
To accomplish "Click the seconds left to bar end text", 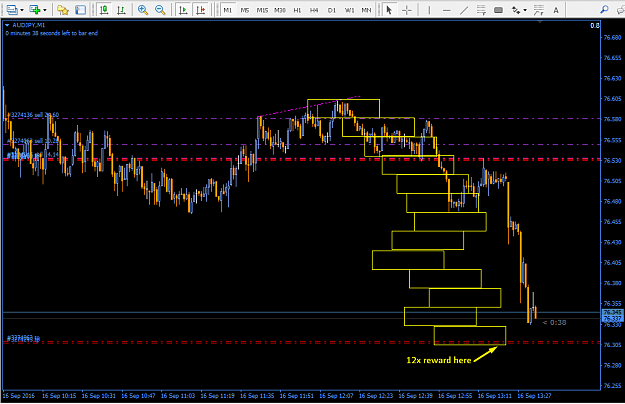I will [x=51, y=33].
